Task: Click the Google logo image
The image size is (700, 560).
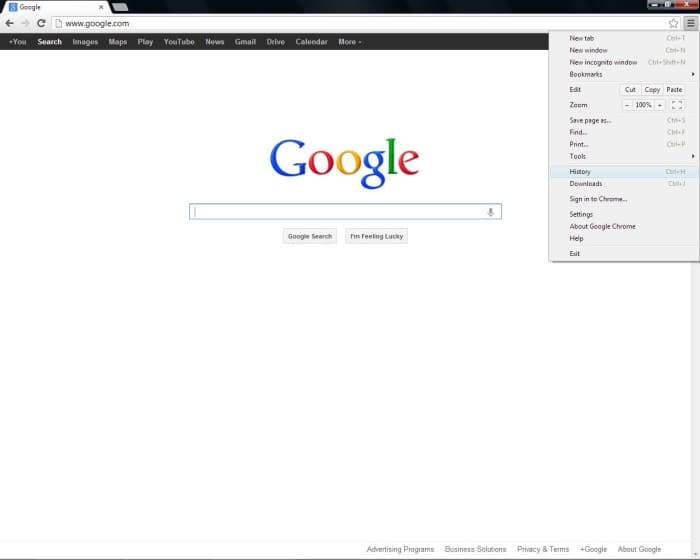Action: (344, 163)
